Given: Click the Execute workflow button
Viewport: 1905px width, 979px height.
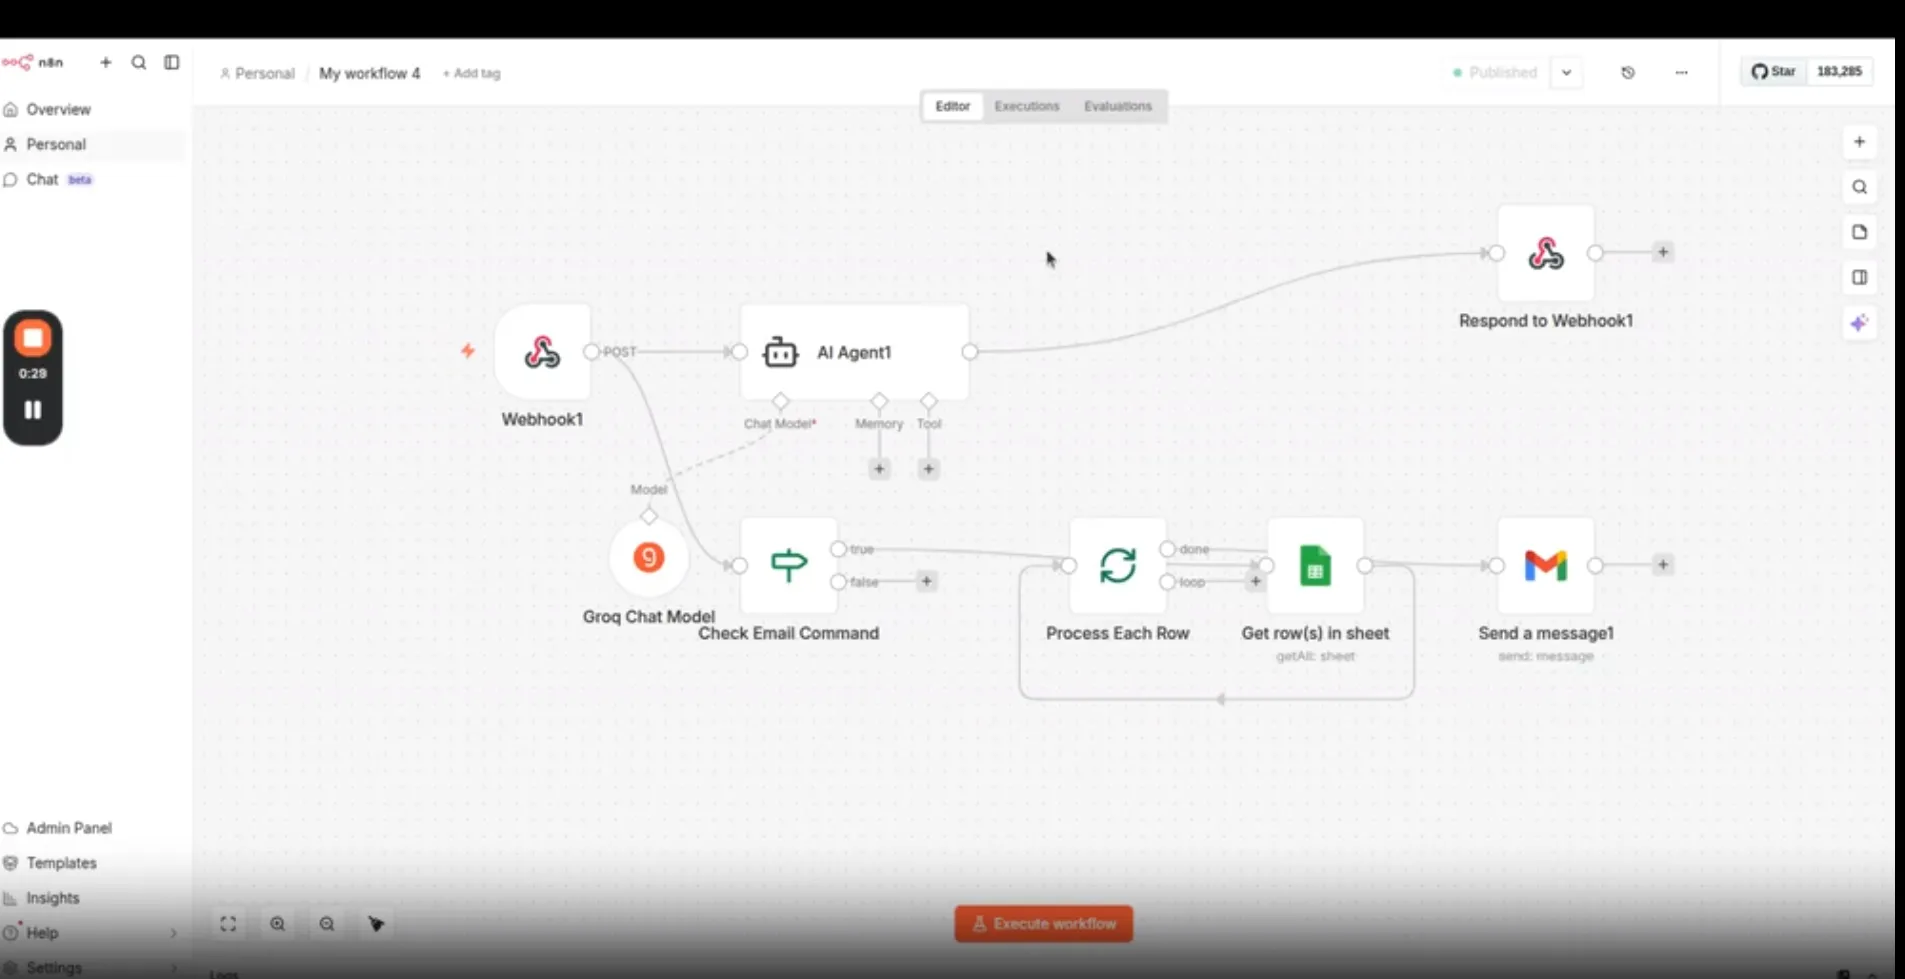Looking at the screenshot, I should pos(1043,924).
